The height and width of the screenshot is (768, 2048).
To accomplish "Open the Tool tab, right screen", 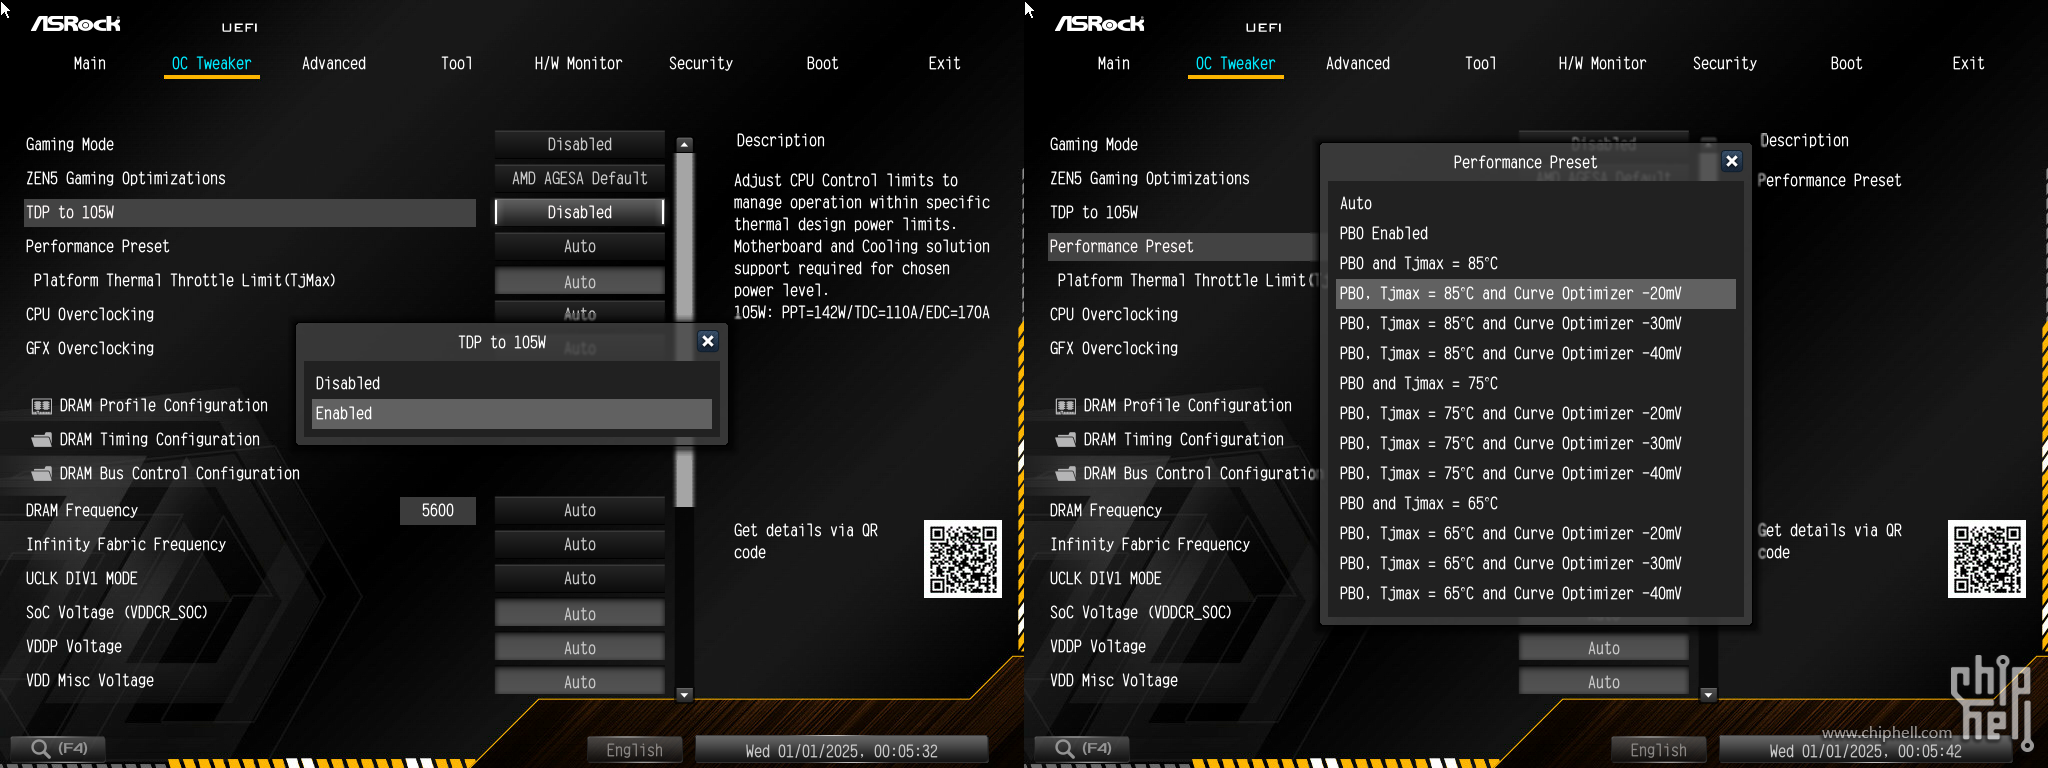I will [1481, 63].
